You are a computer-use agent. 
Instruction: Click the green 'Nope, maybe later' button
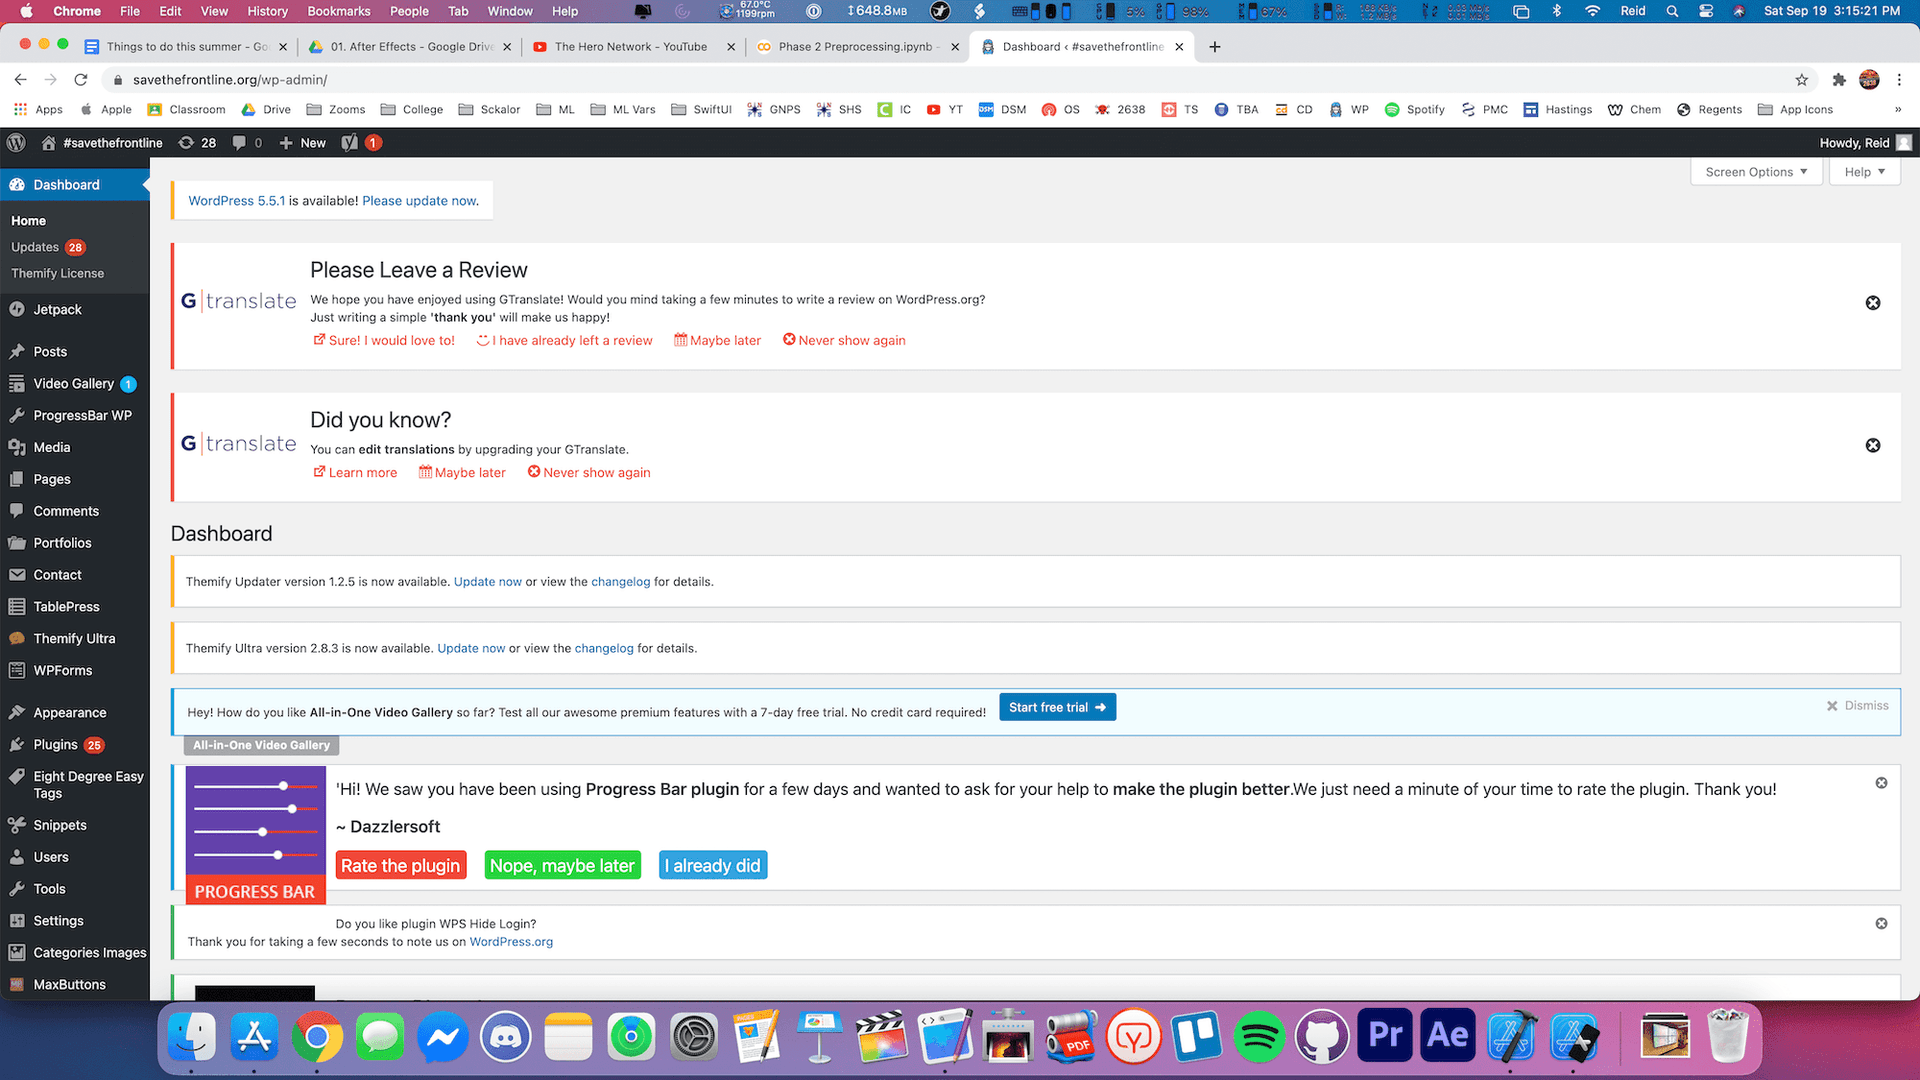[562, 866]
